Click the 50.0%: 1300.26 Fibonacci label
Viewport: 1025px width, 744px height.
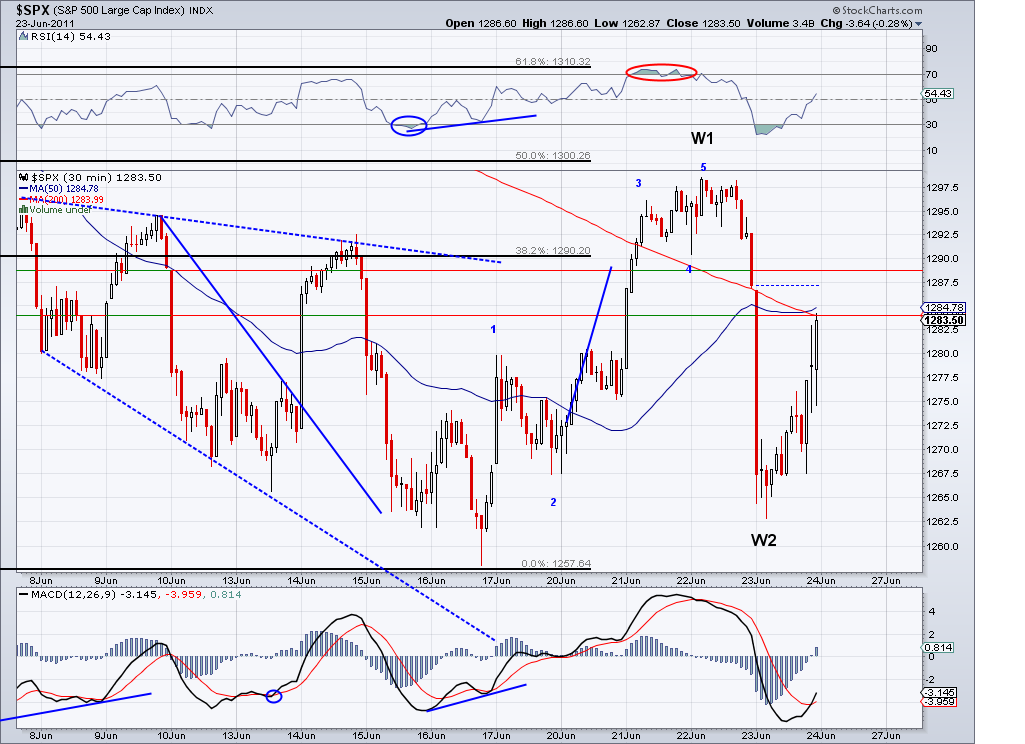click(552, 156)
